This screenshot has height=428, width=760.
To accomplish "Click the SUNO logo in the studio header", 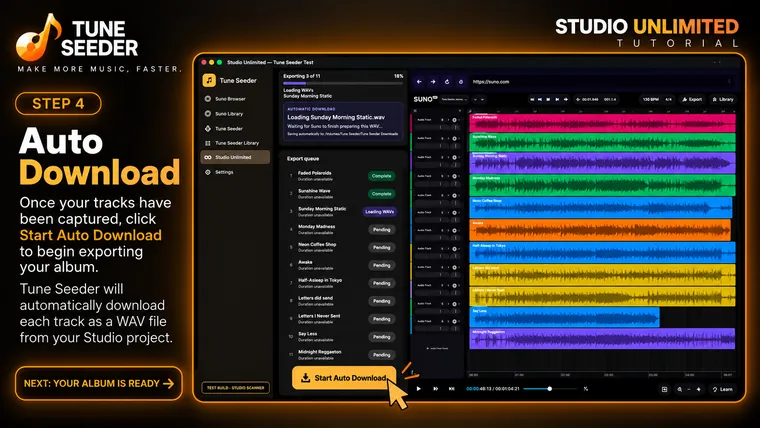I will (425, 99).
